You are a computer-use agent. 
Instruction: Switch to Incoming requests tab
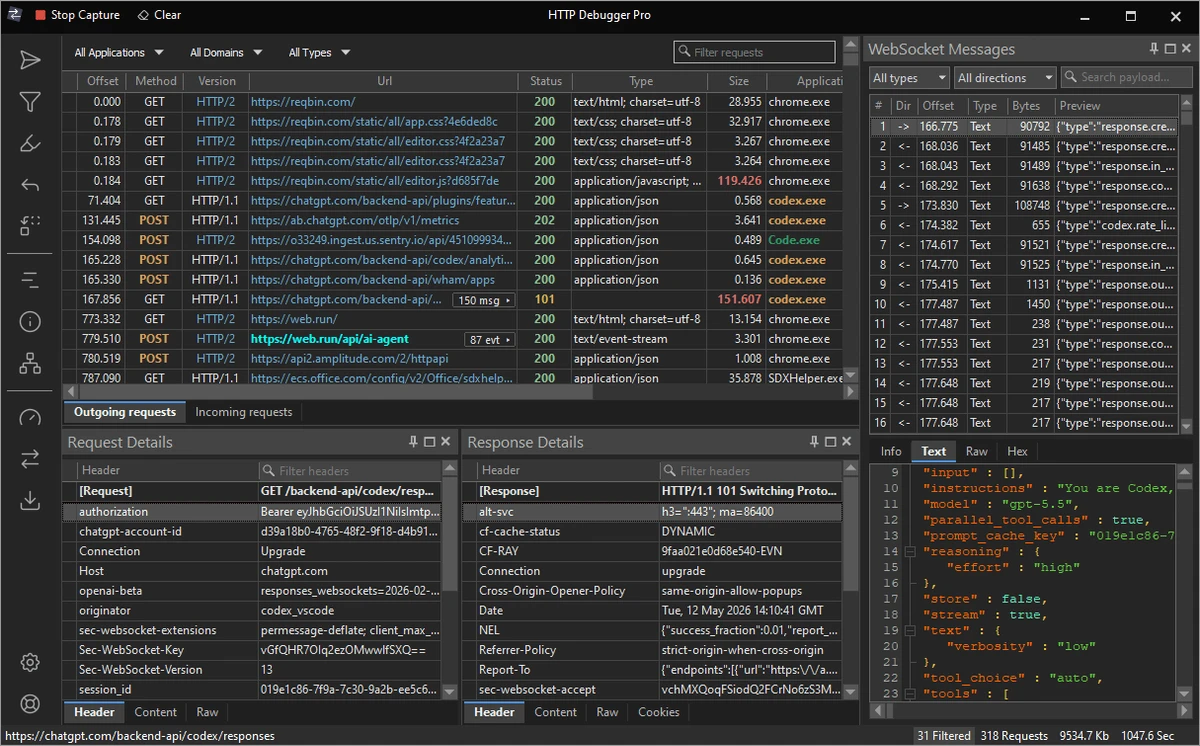click(x=244, y=412)
